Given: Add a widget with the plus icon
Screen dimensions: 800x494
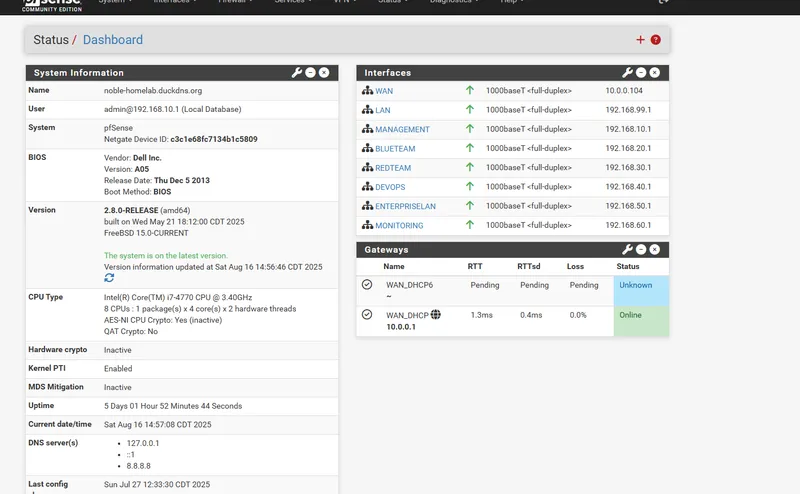Looking at the screenshot, I should [640, 40].
